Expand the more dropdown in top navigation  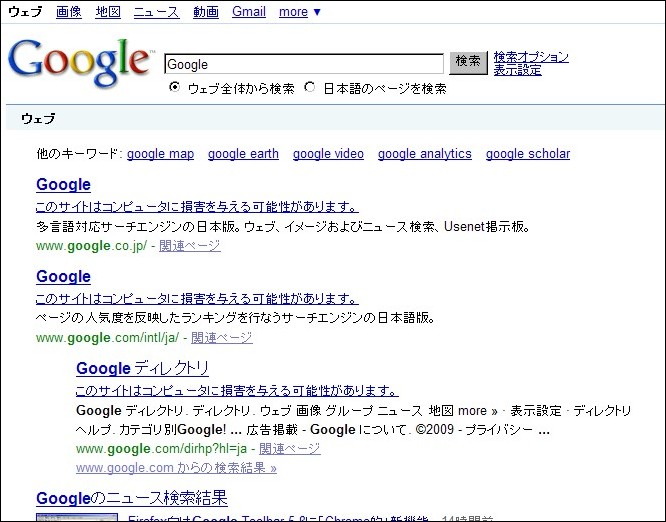coord(299,12)
